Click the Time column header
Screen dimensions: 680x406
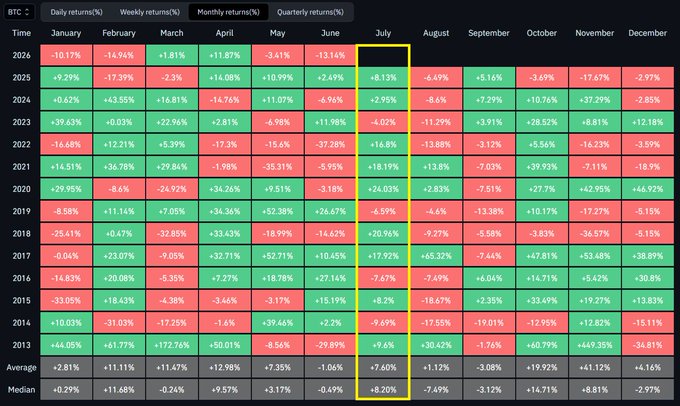click(x=21, y=33)
